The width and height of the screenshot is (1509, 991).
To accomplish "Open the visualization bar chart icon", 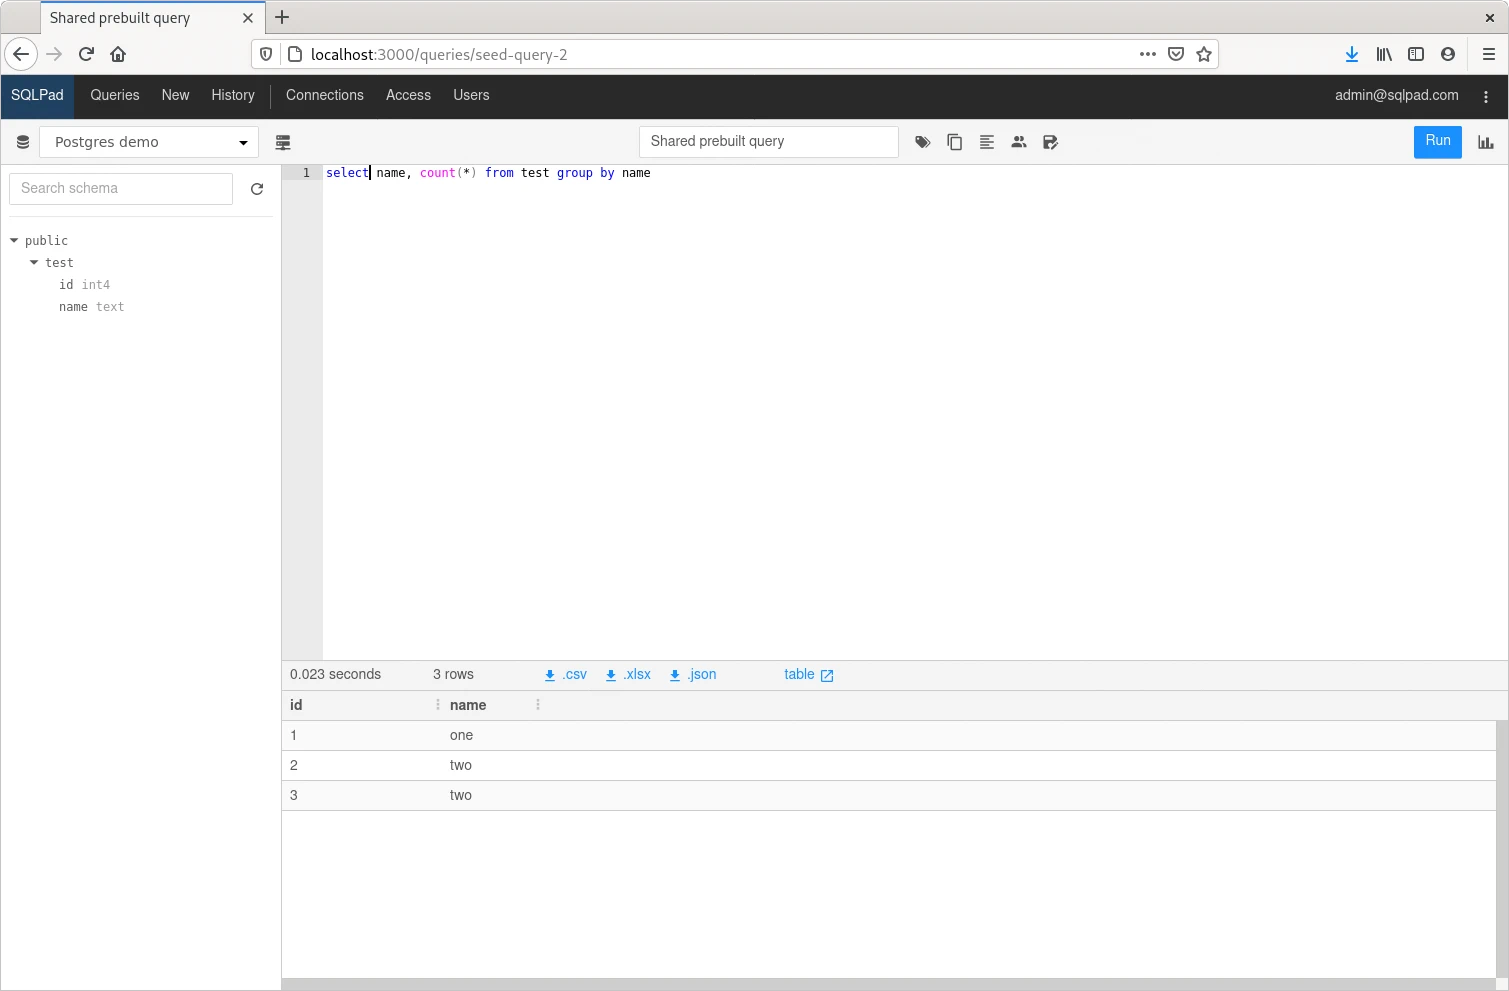I will (x=1485, y=142).
